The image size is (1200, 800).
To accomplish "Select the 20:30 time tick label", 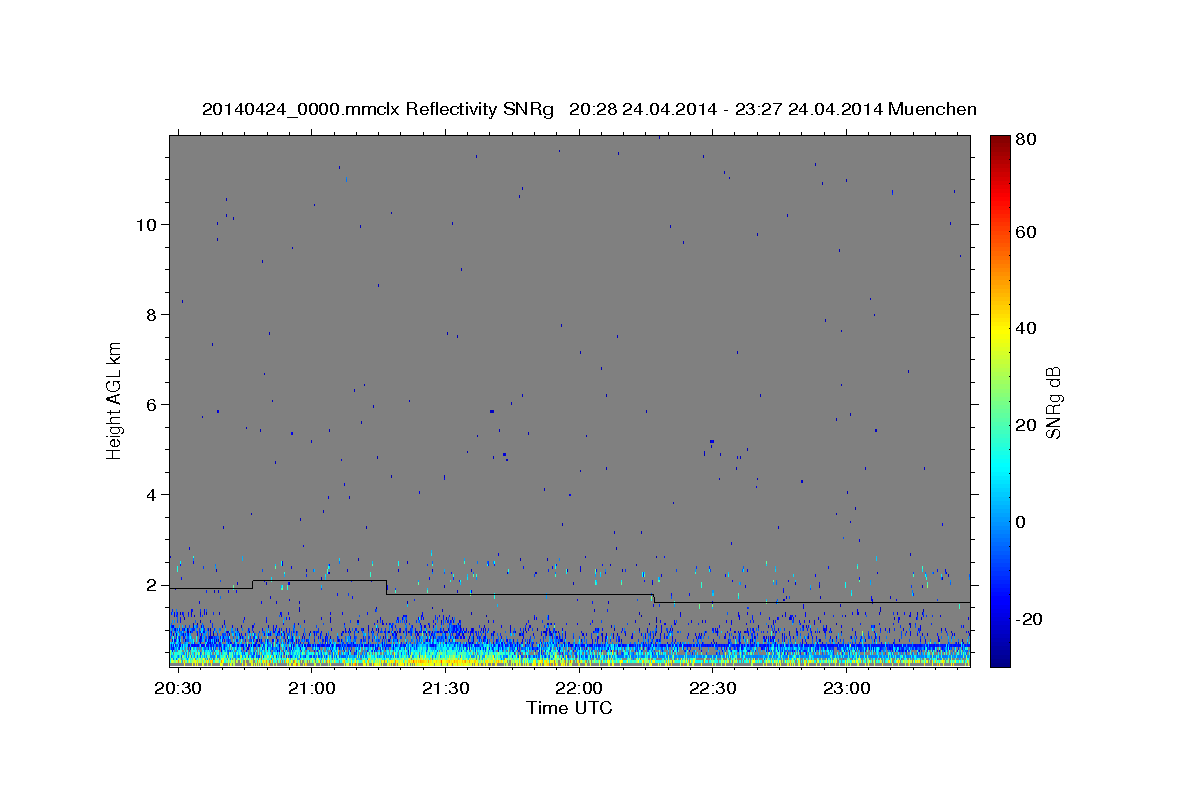I will pos(178,689).
